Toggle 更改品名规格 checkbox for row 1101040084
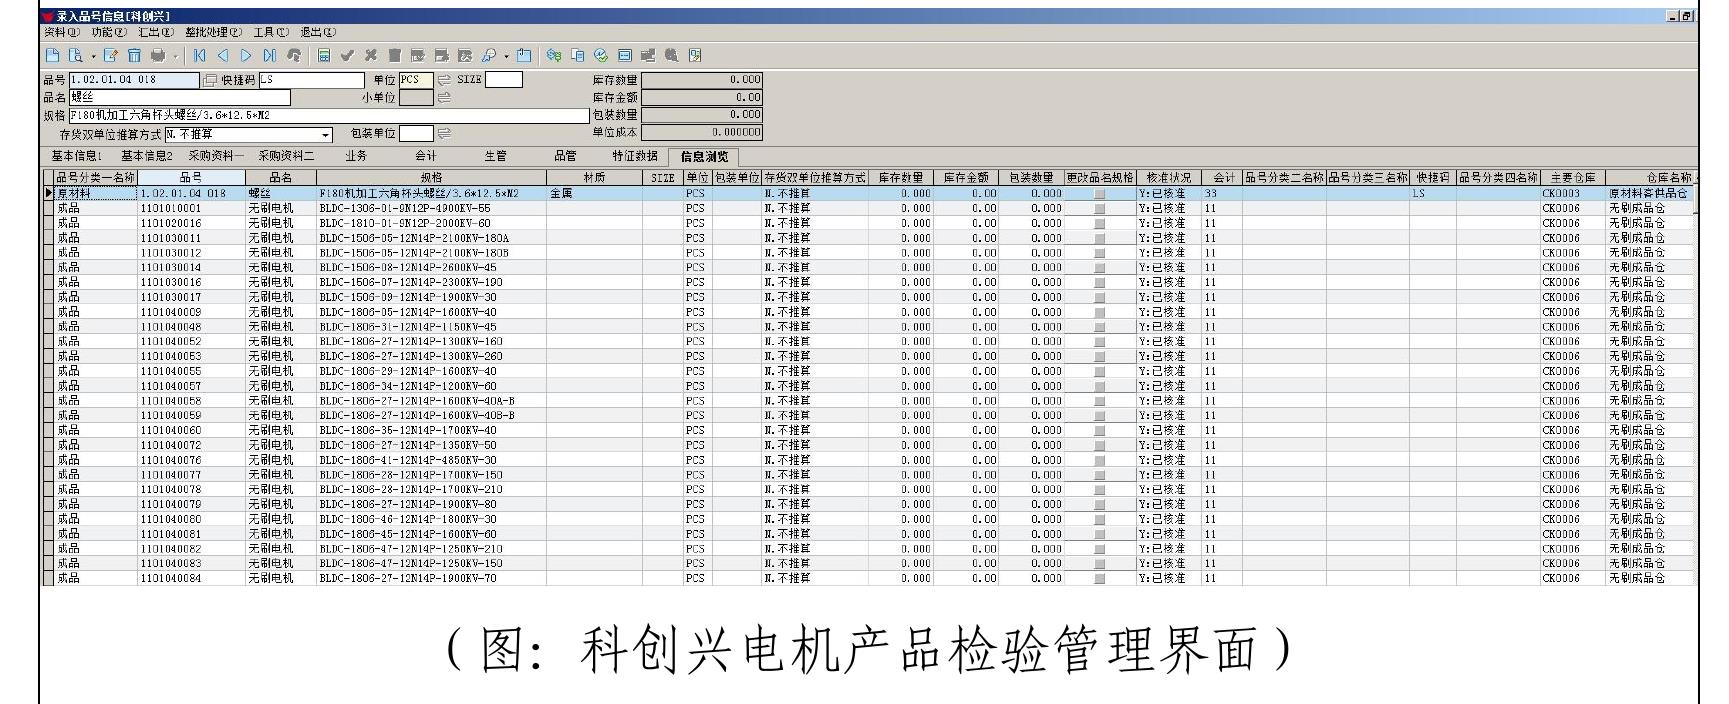1729x704 pixels. [1100, 578]
